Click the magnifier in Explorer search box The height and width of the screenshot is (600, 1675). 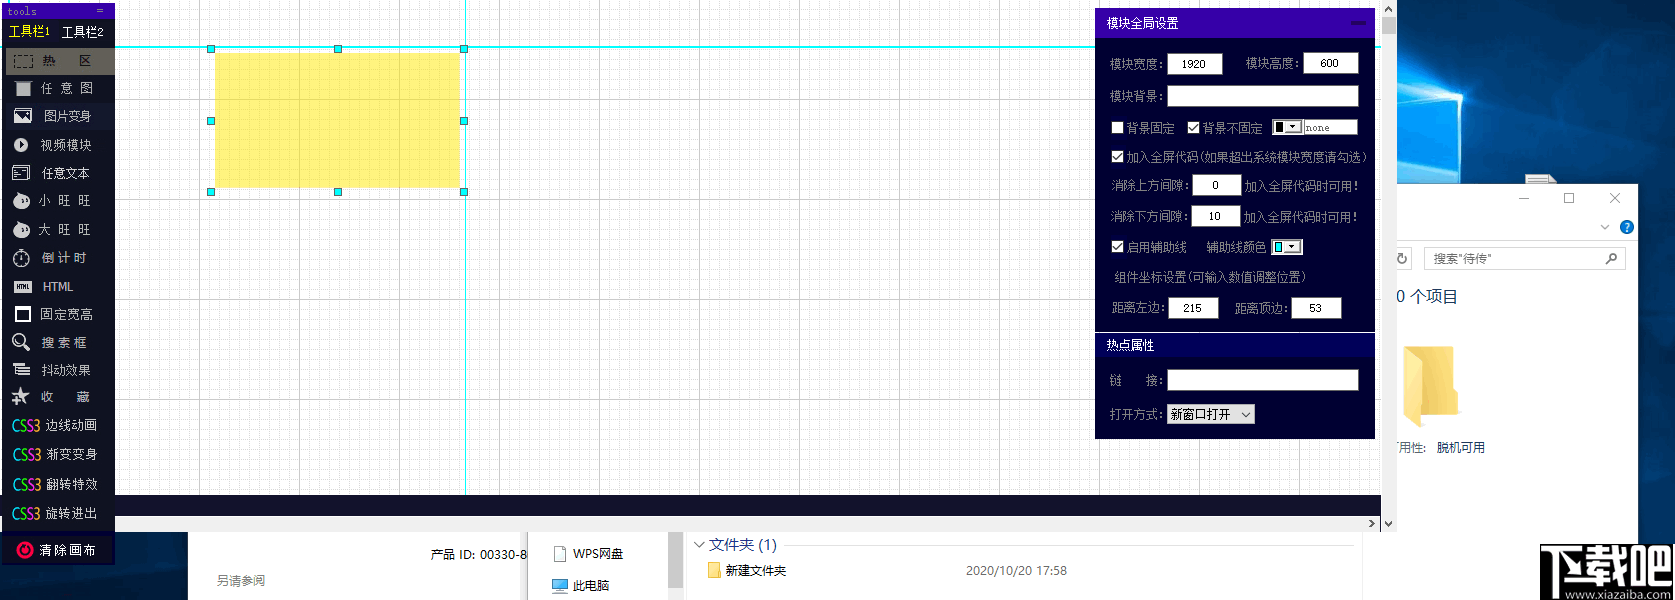(x=1611, y=258)
